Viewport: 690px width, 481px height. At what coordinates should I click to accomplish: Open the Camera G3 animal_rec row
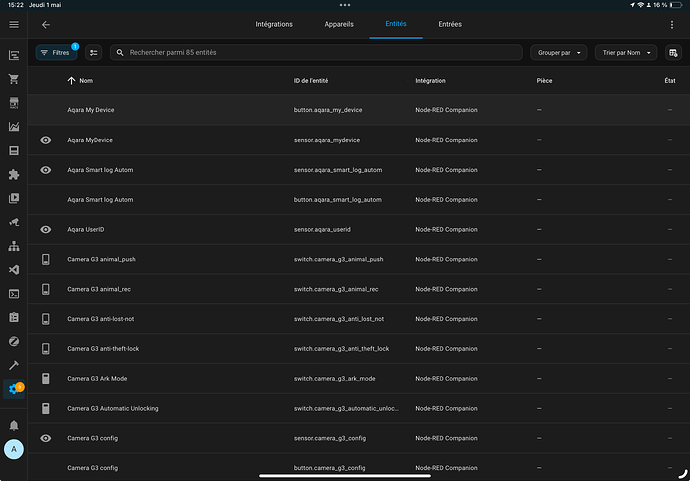point(359,289)
